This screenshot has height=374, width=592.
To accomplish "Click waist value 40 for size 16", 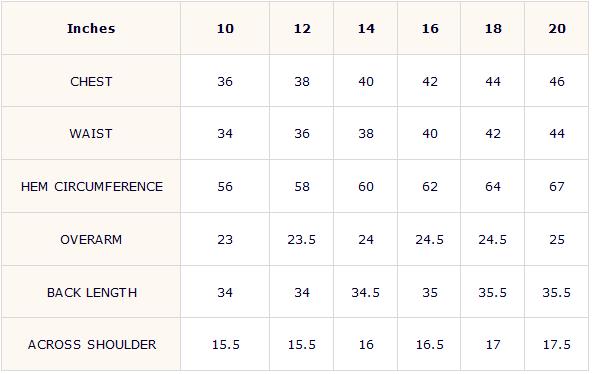I will [430, 134].
